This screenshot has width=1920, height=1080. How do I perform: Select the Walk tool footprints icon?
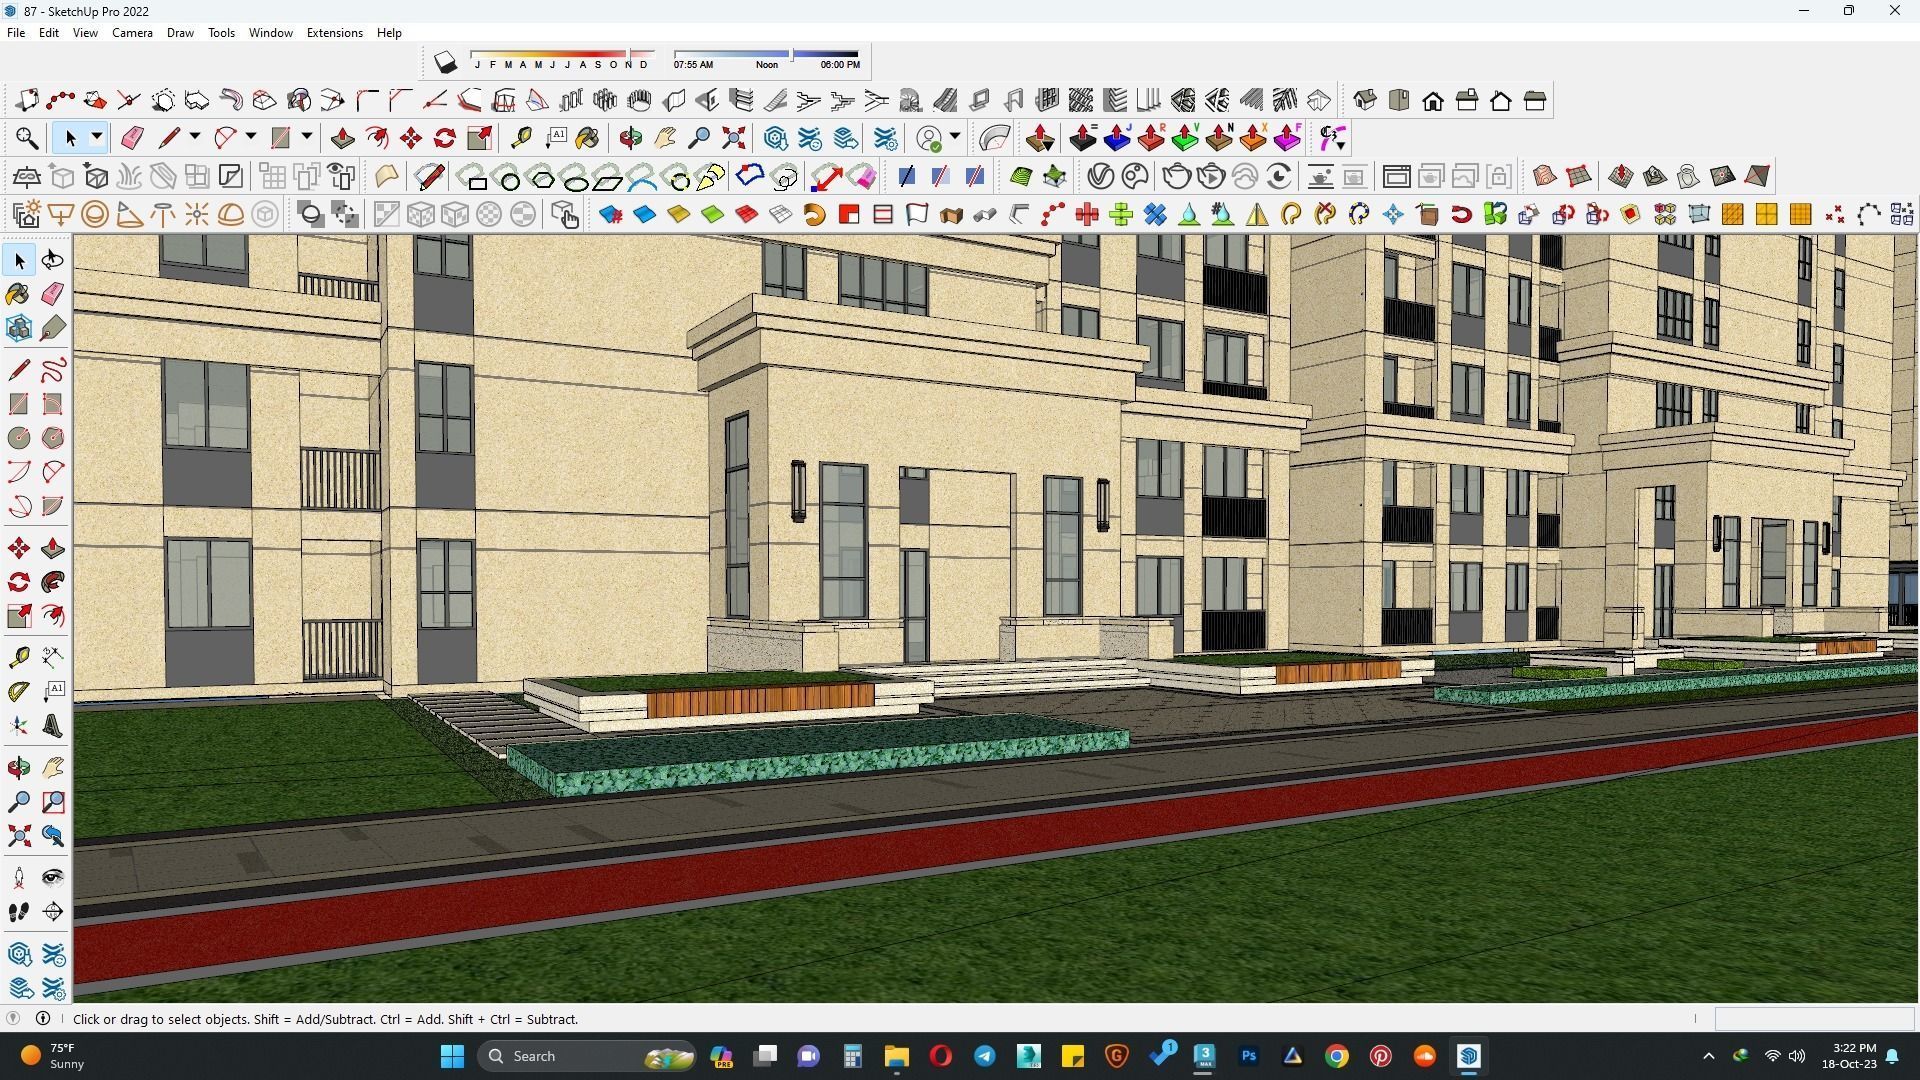point(19,912)
